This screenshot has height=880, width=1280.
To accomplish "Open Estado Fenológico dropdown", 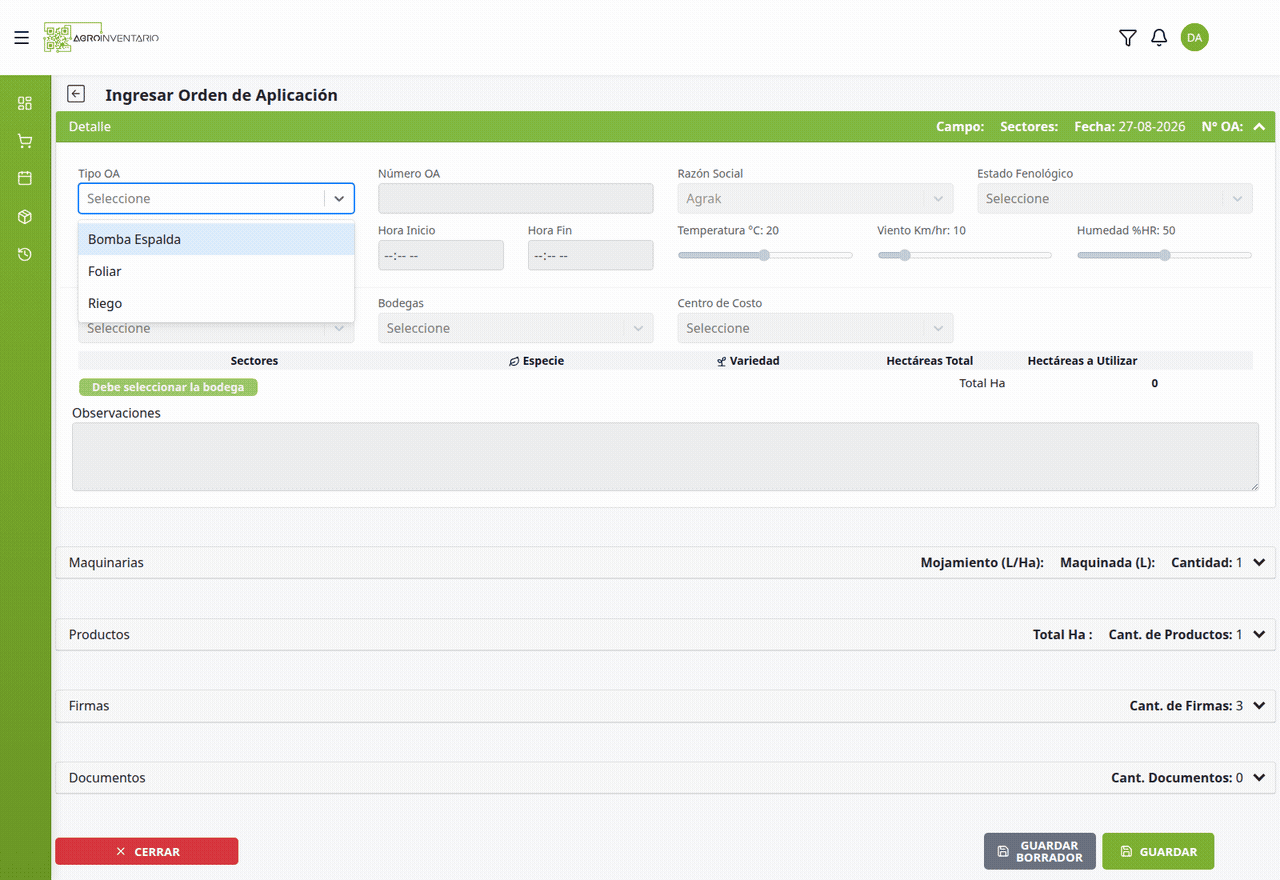I will pyautogui.click(x=1115, y=198).
